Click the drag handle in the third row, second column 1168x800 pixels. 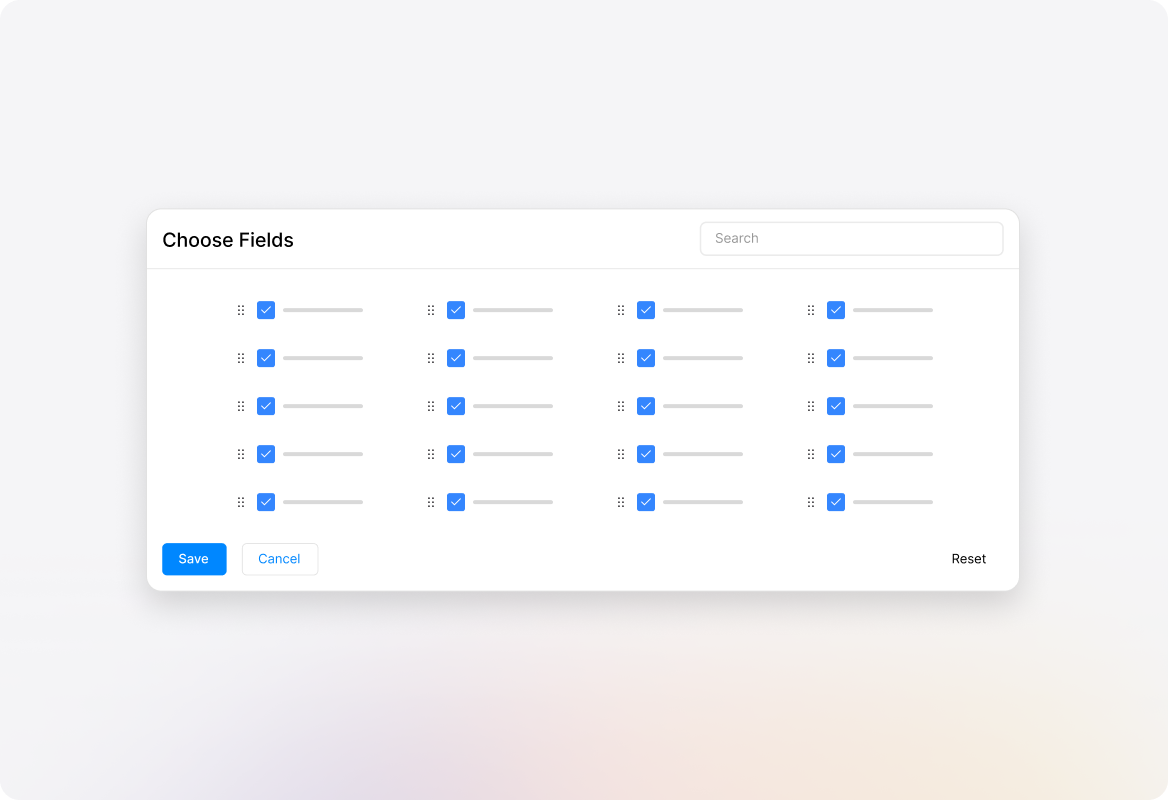431,406
